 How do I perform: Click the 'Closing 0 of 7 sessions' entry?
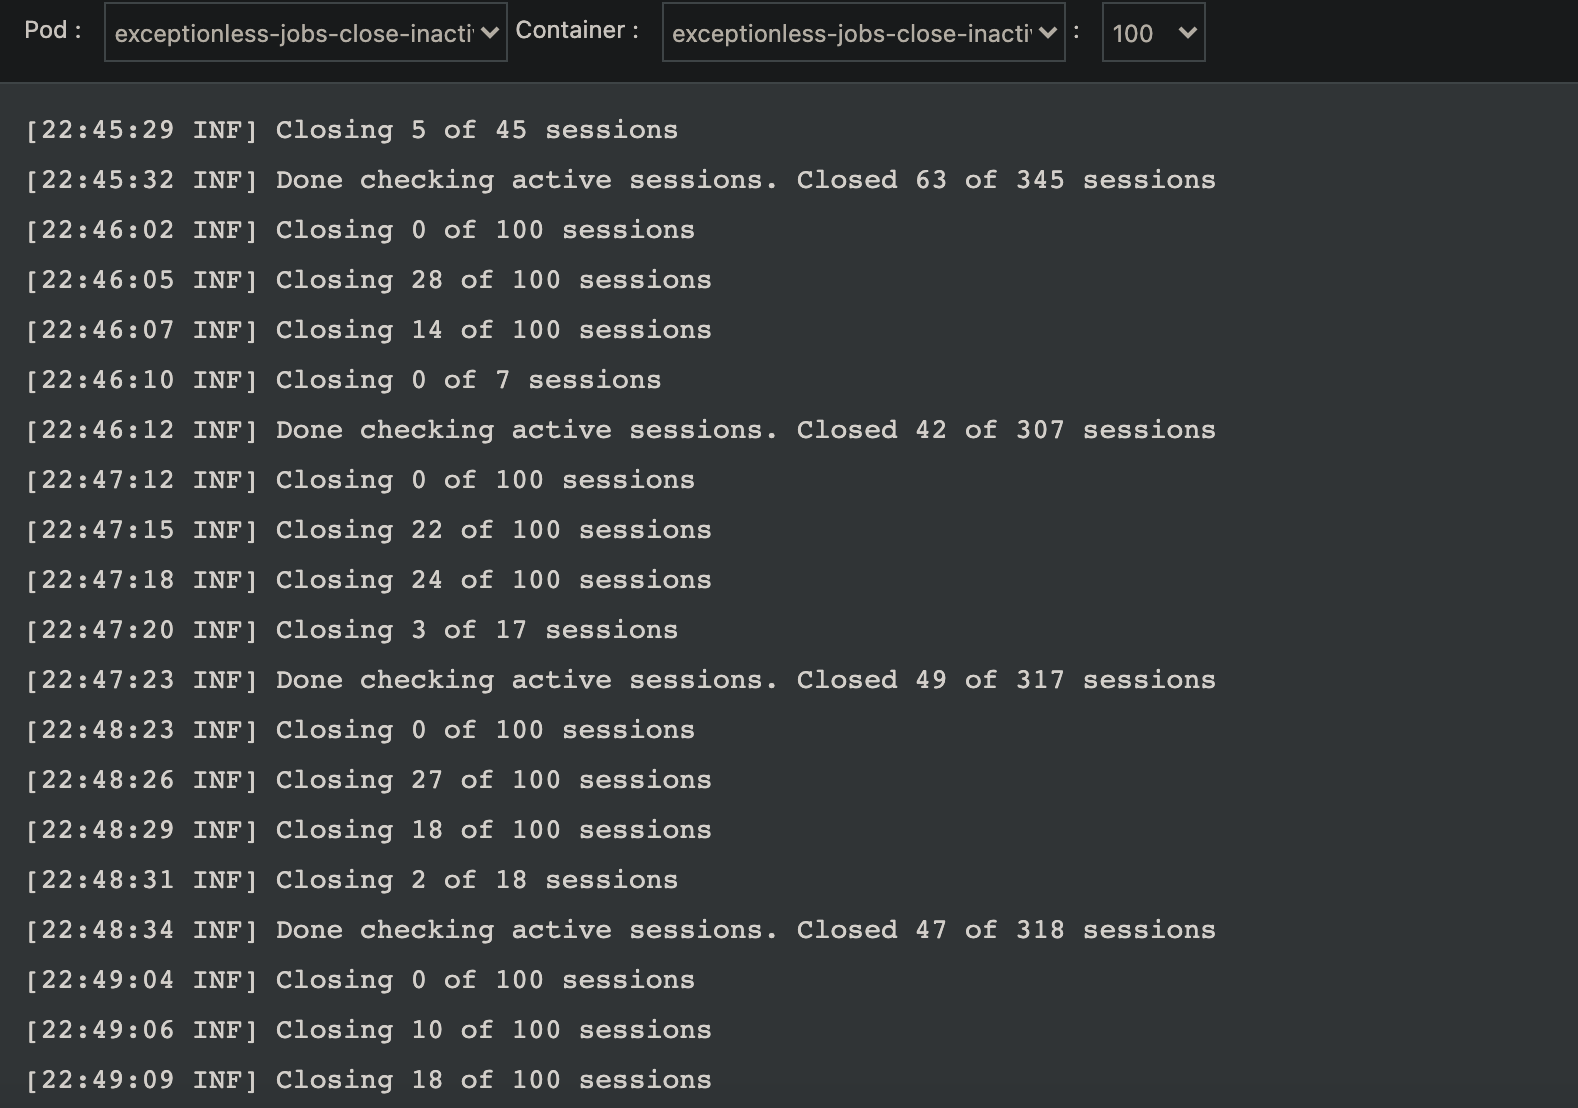click(343, 379)
